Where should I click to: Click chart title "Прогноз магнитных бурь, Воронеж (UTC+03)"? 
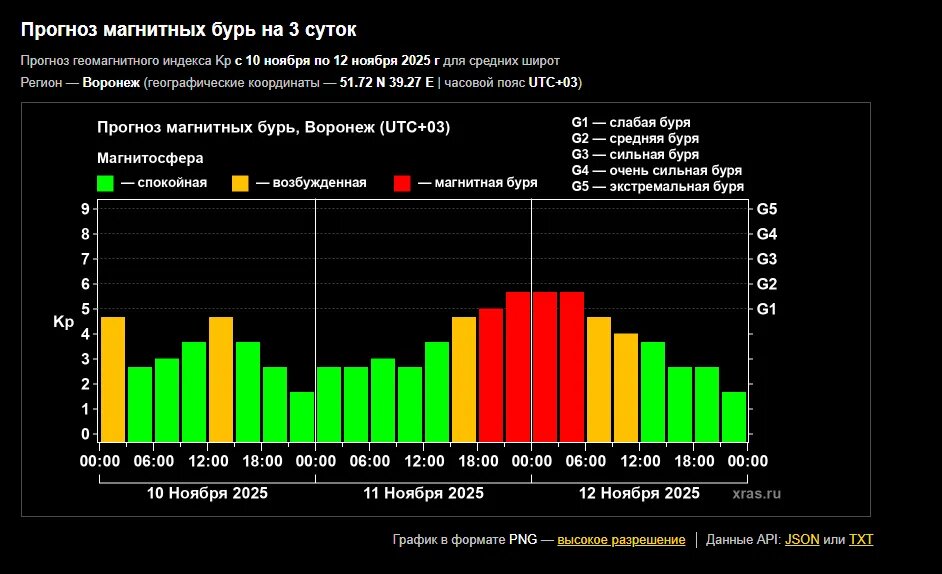pyautogui.click(x=273, y=127)
